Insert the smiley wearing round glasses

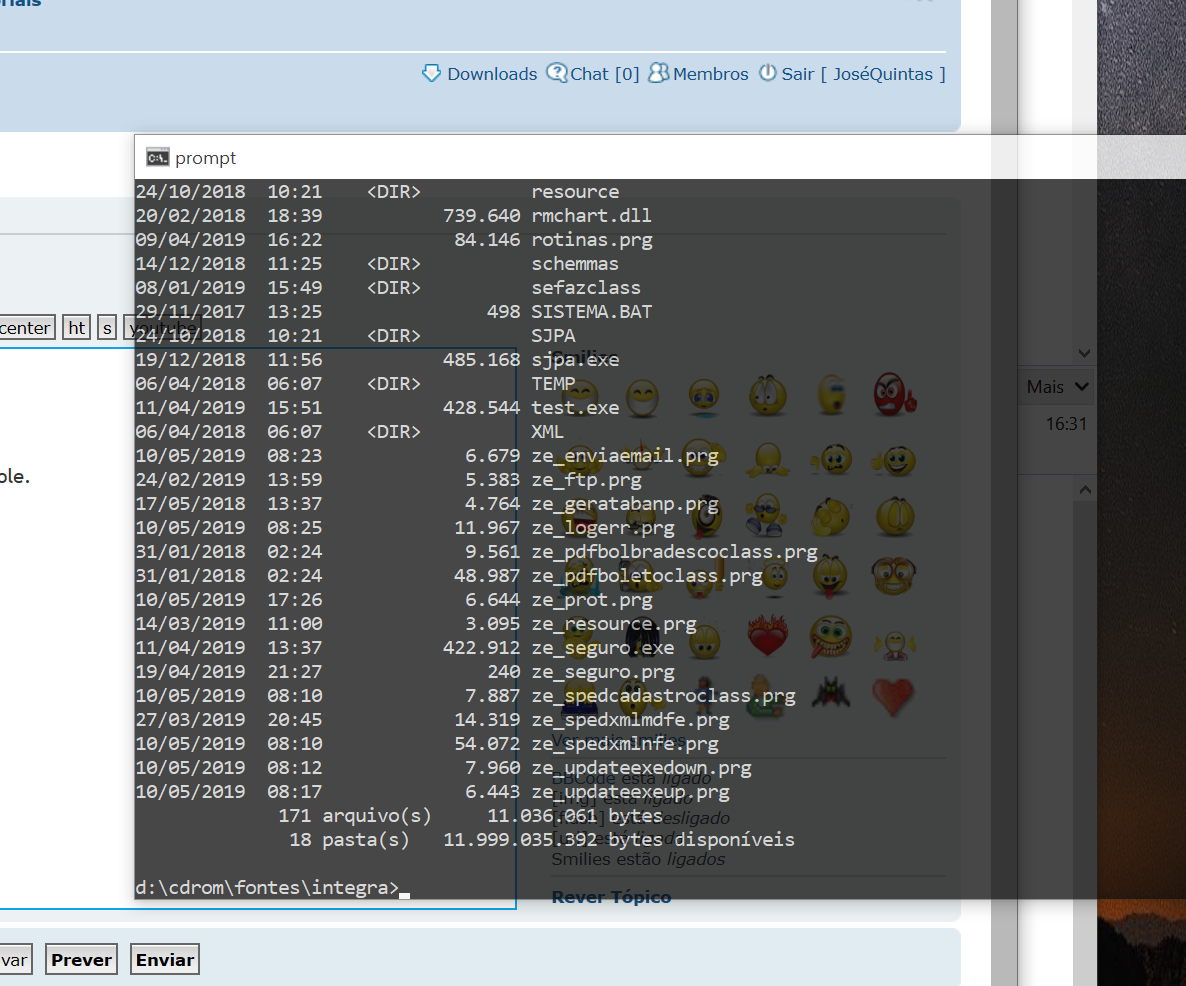[893, 575]
